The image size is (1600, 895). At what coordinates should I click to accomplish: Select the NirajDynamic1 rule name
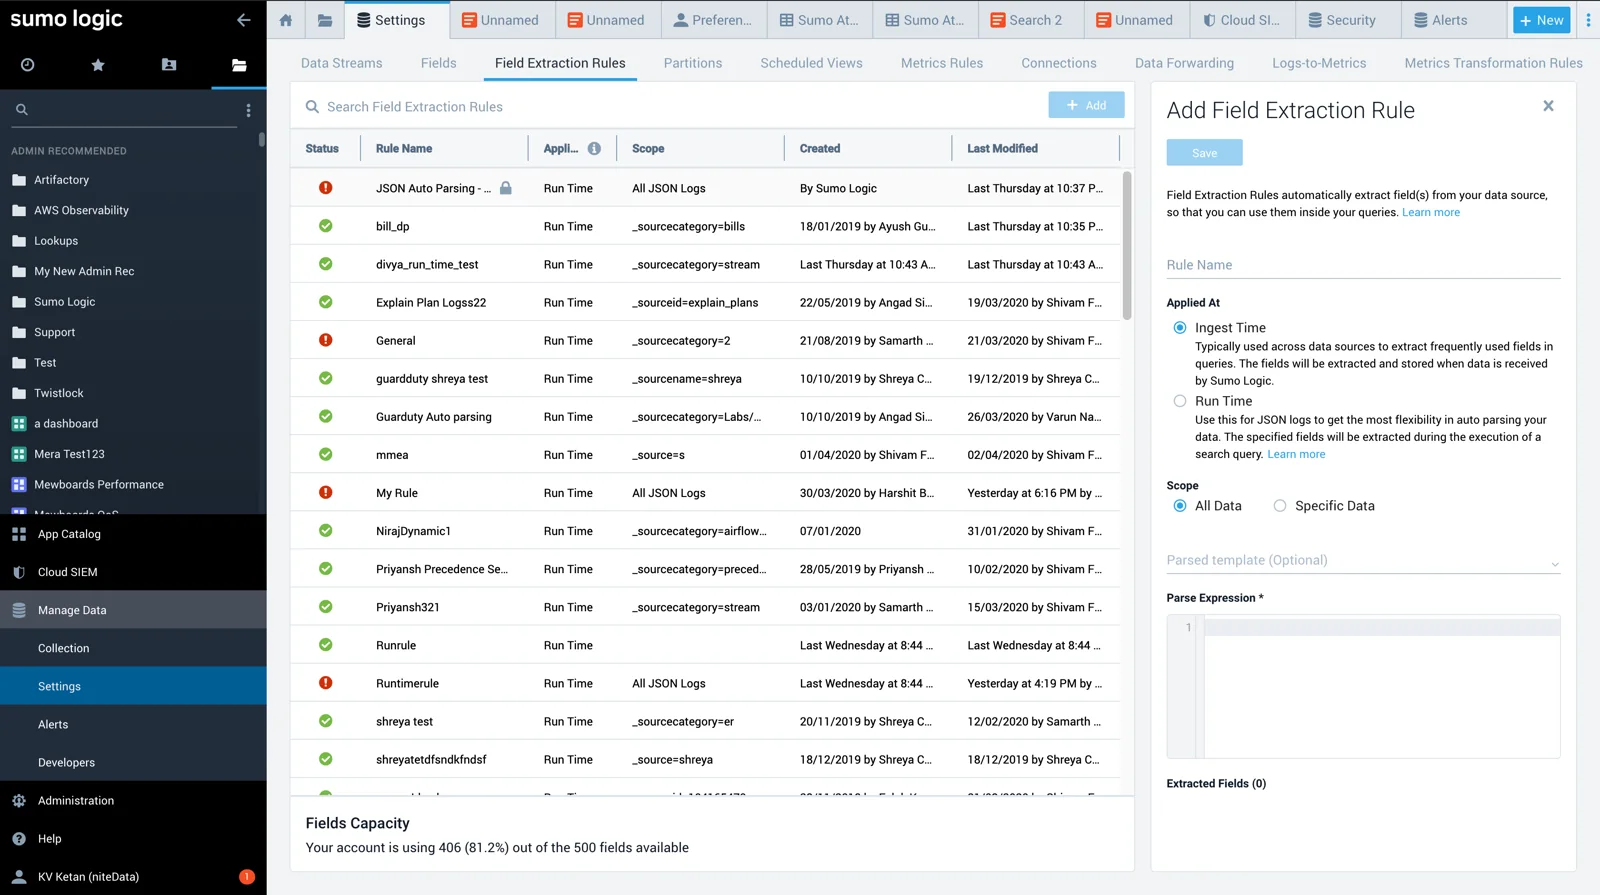click(x=413, y=531)
